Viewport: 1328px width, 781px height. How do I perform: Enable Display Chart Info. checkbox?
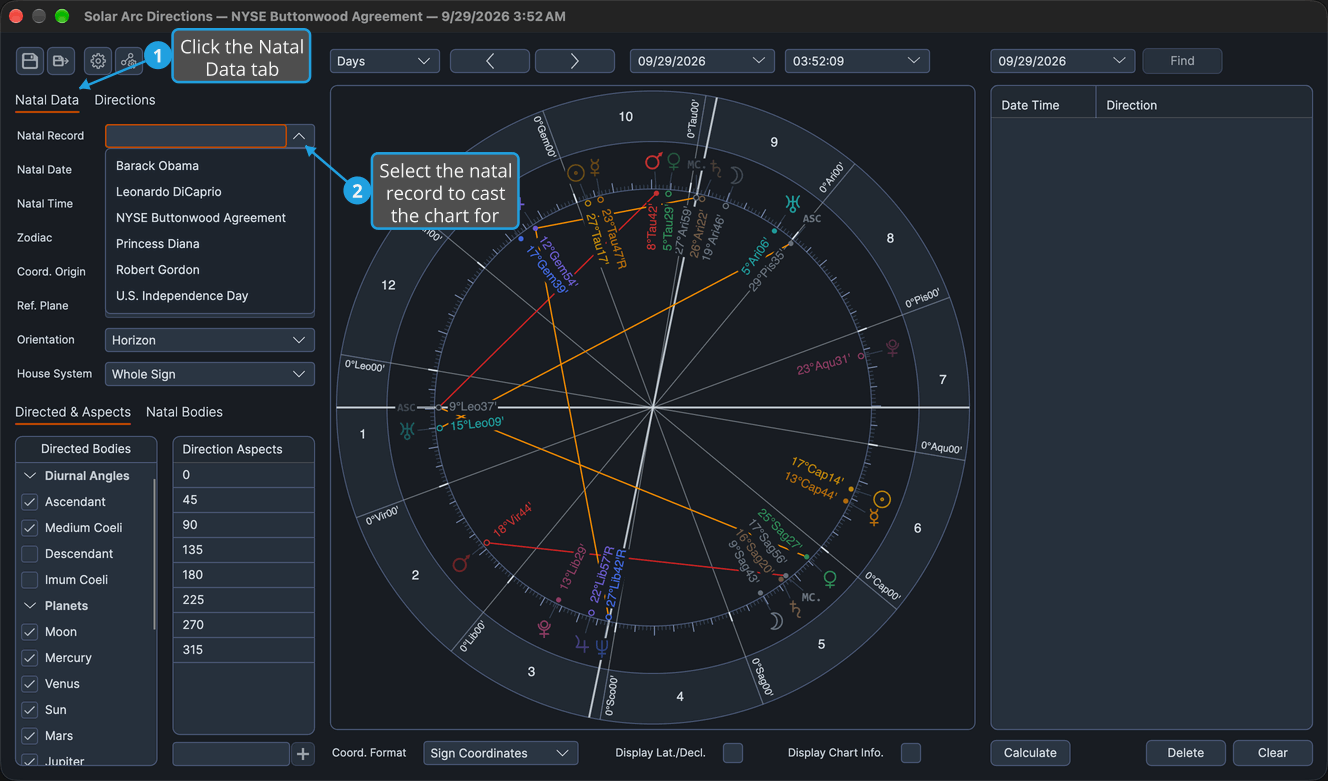point(911,753)
